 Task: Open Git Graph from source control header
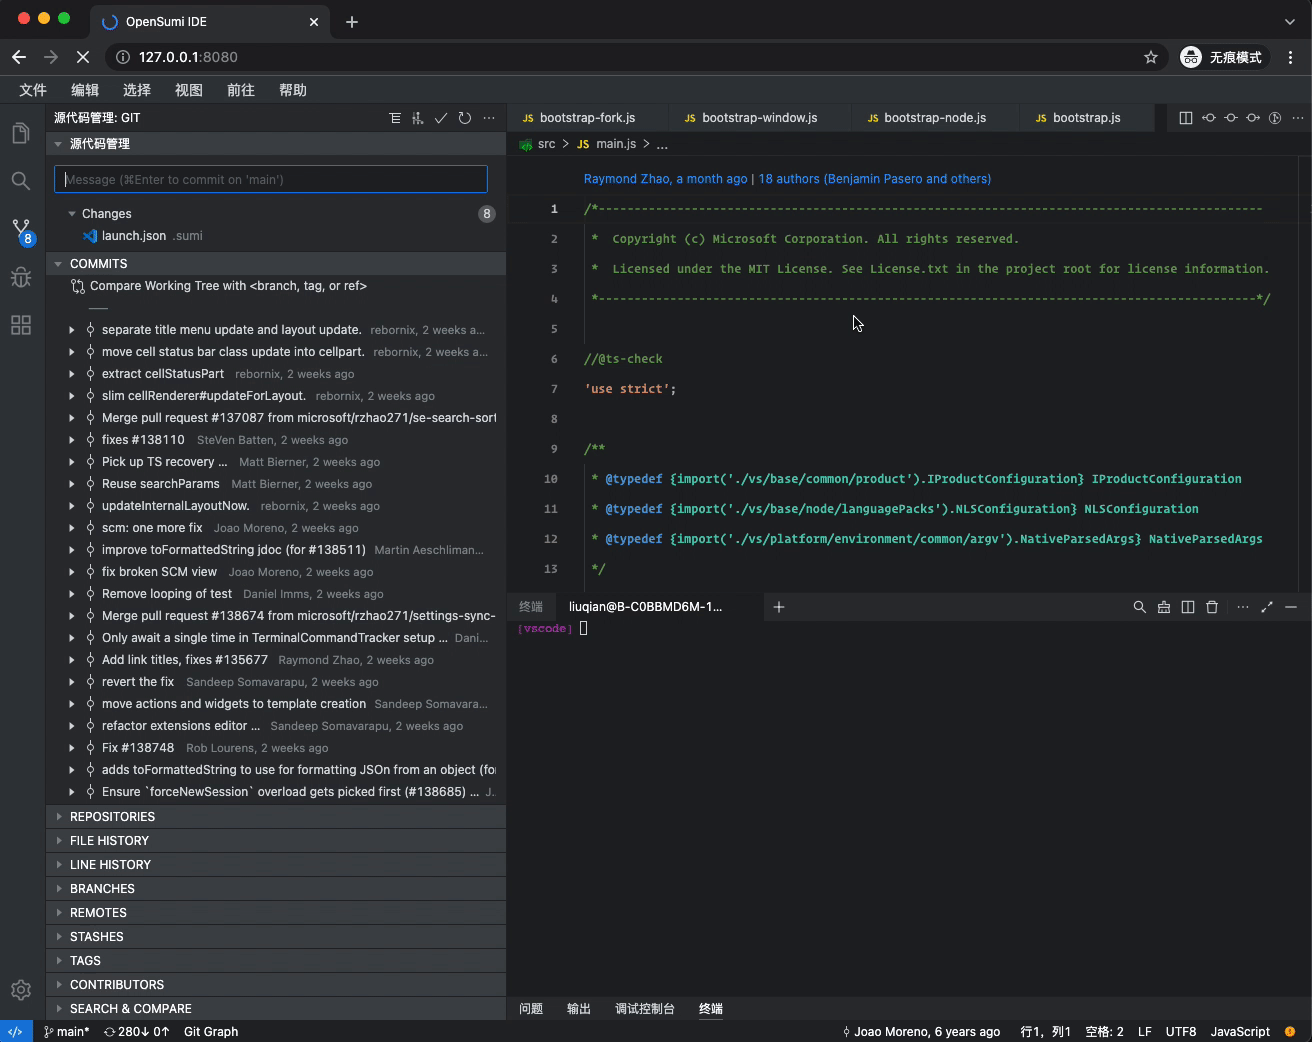418,118
